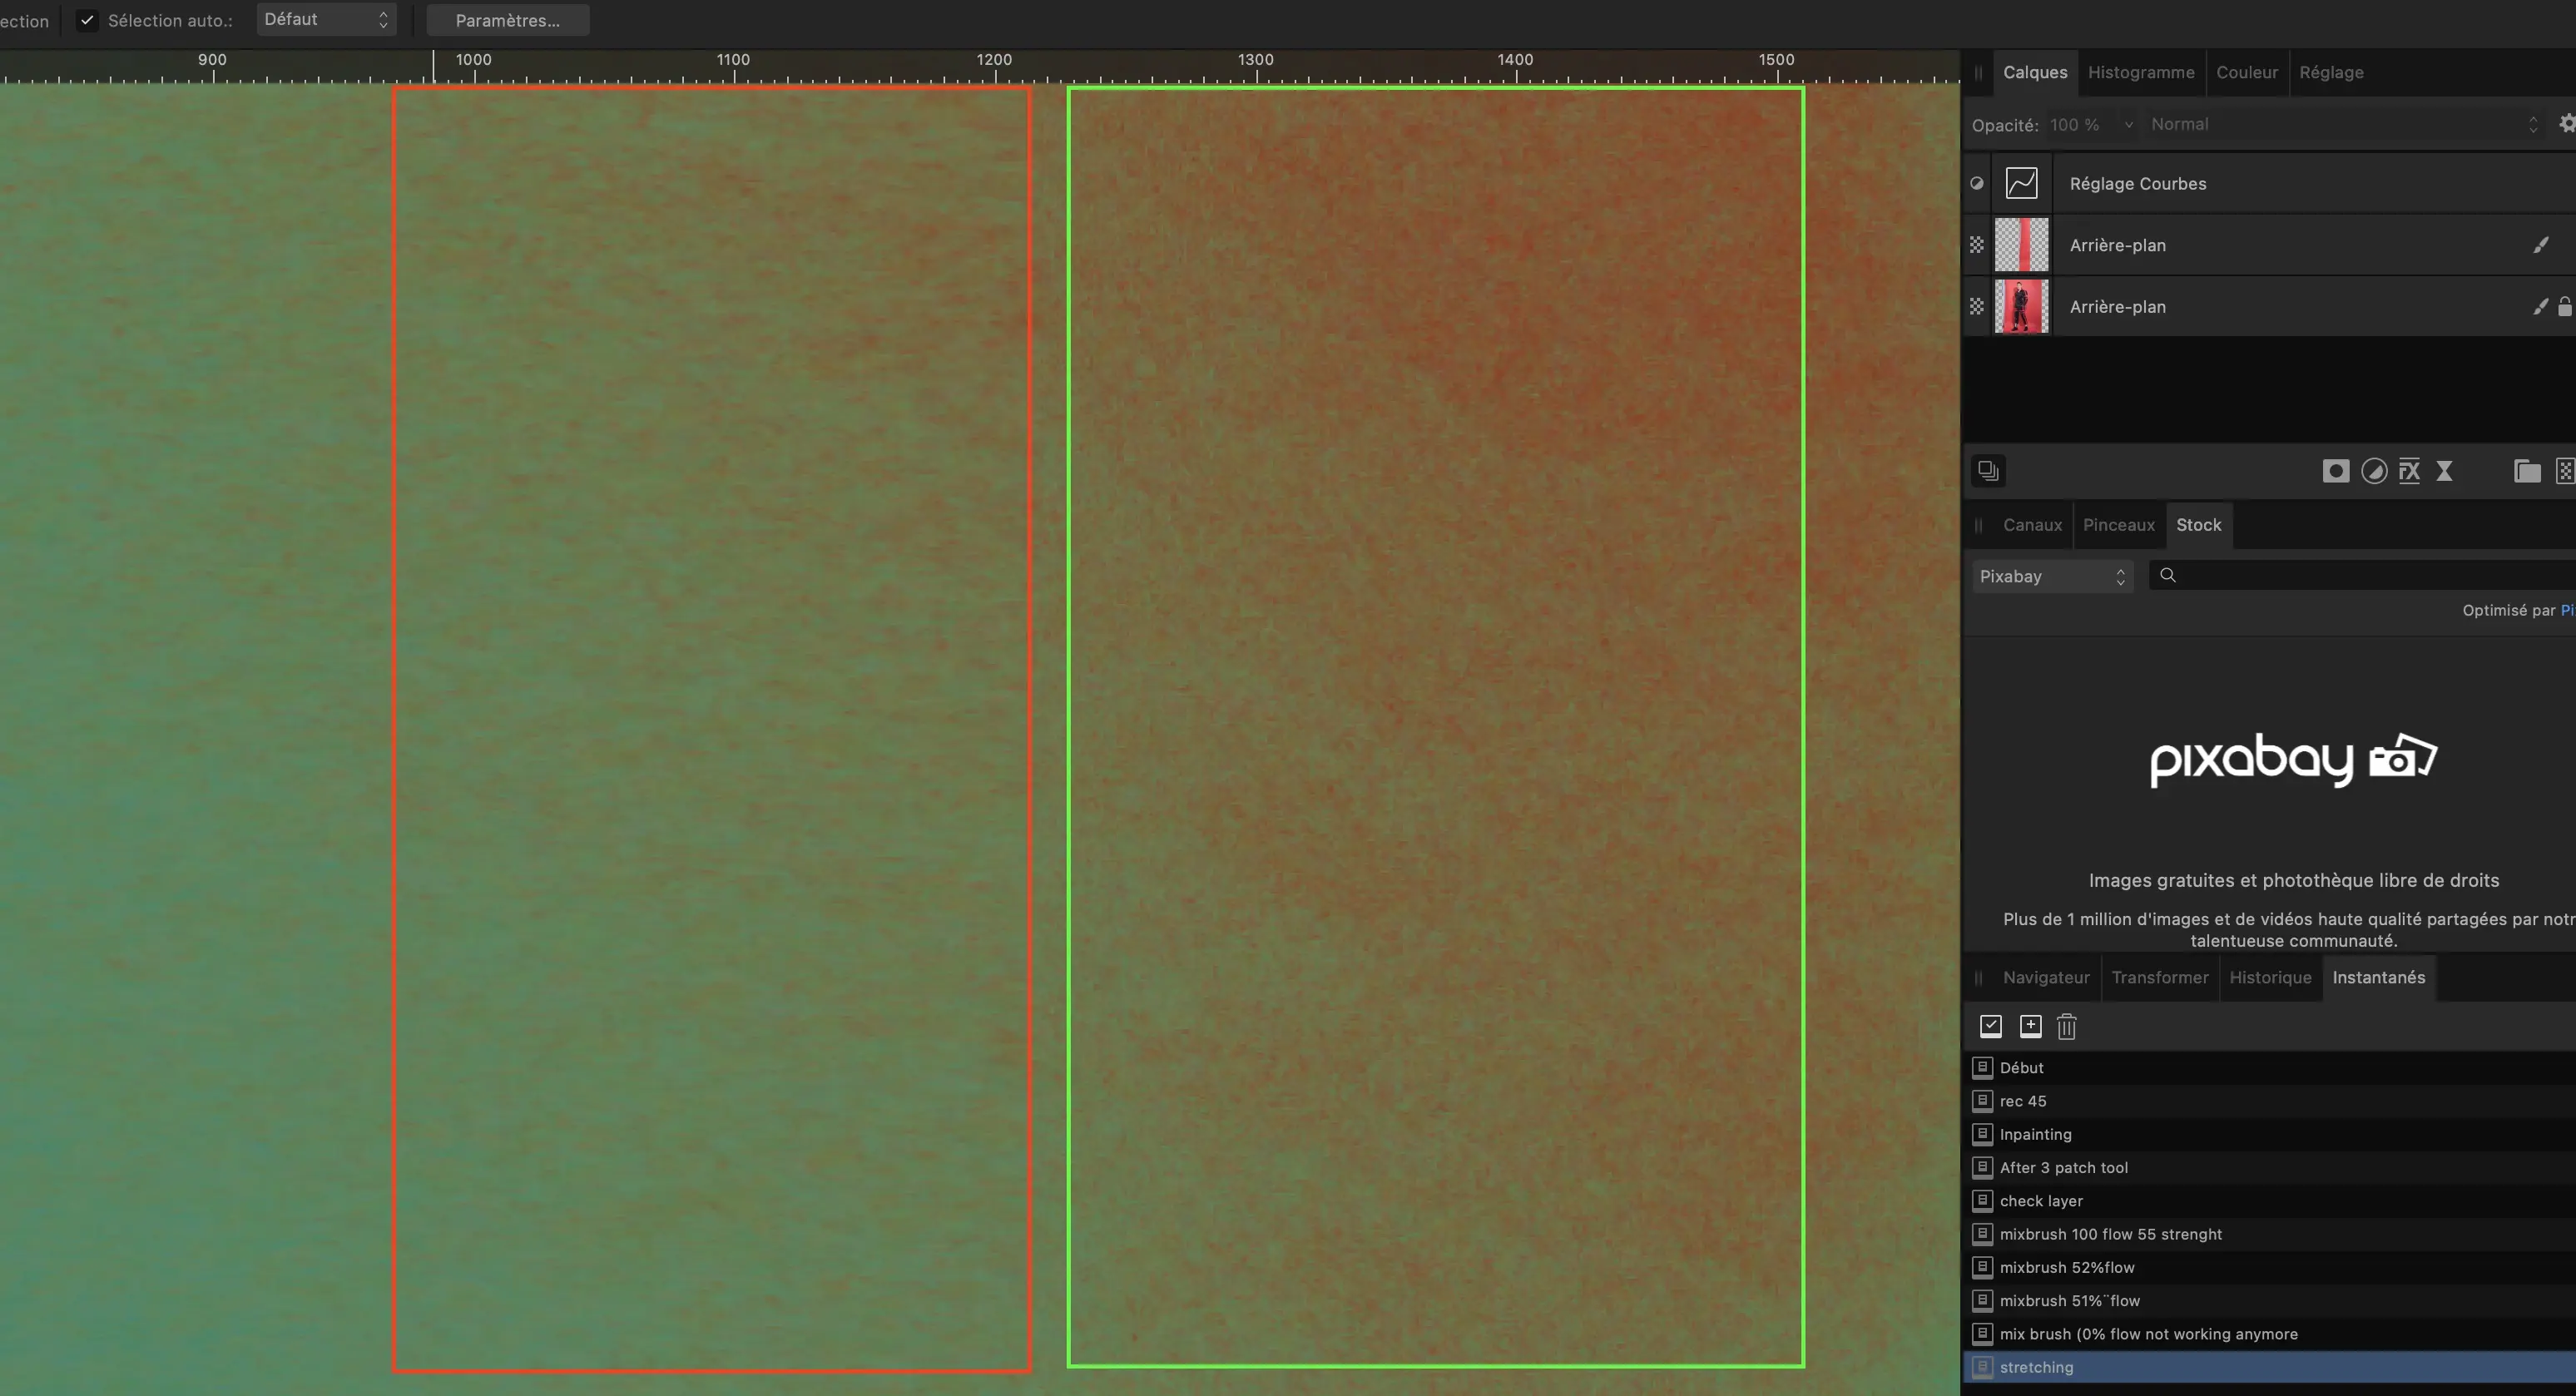Select the locked Arrière-plan layer thumbnail with person
This screenshot has height=1396, width=2576.
pos(2021,307)
